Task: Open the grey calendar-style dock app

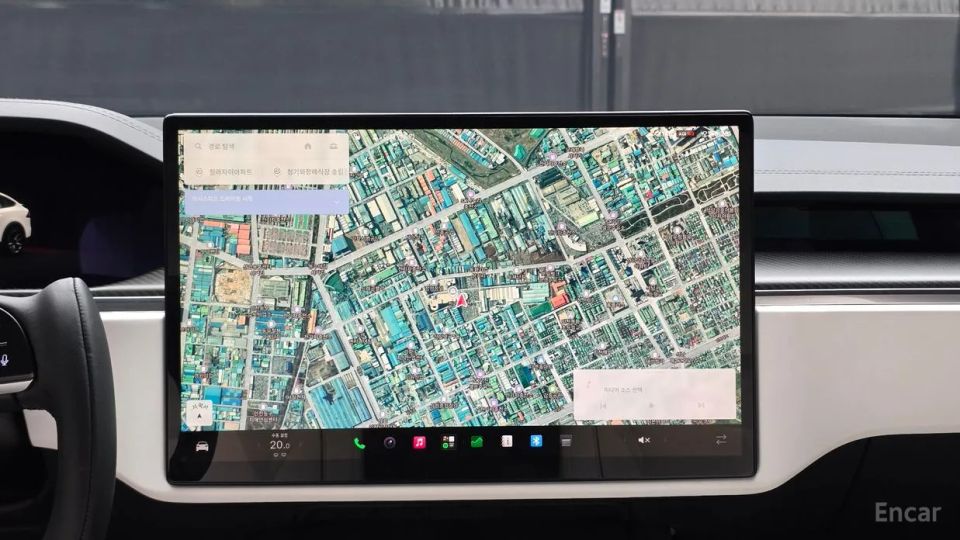Action: coord(566,441)
